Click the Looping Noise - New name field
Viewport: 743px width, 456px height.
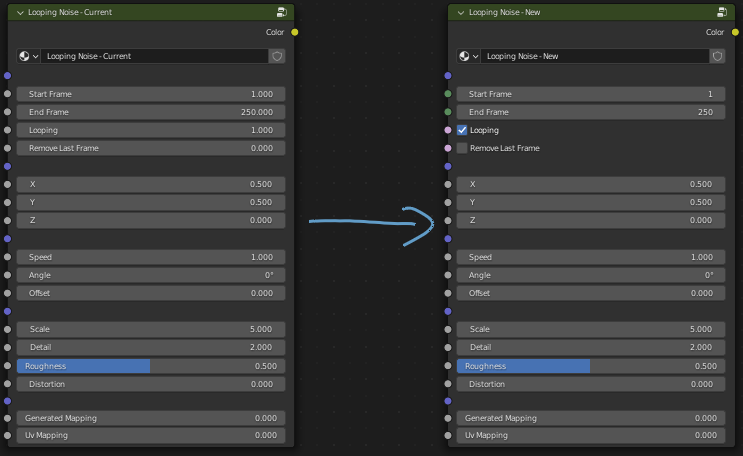click(595, 56)
